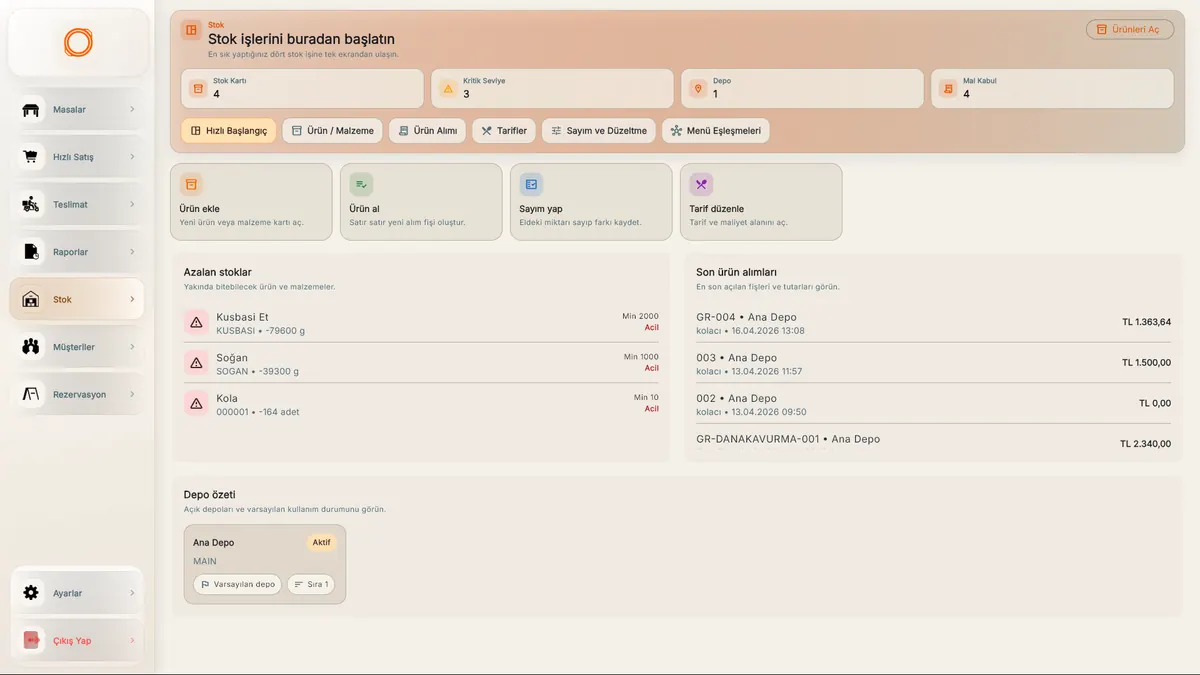
Task: Open the Sayım ve Düzeltme tab
Action: point(599,131)
